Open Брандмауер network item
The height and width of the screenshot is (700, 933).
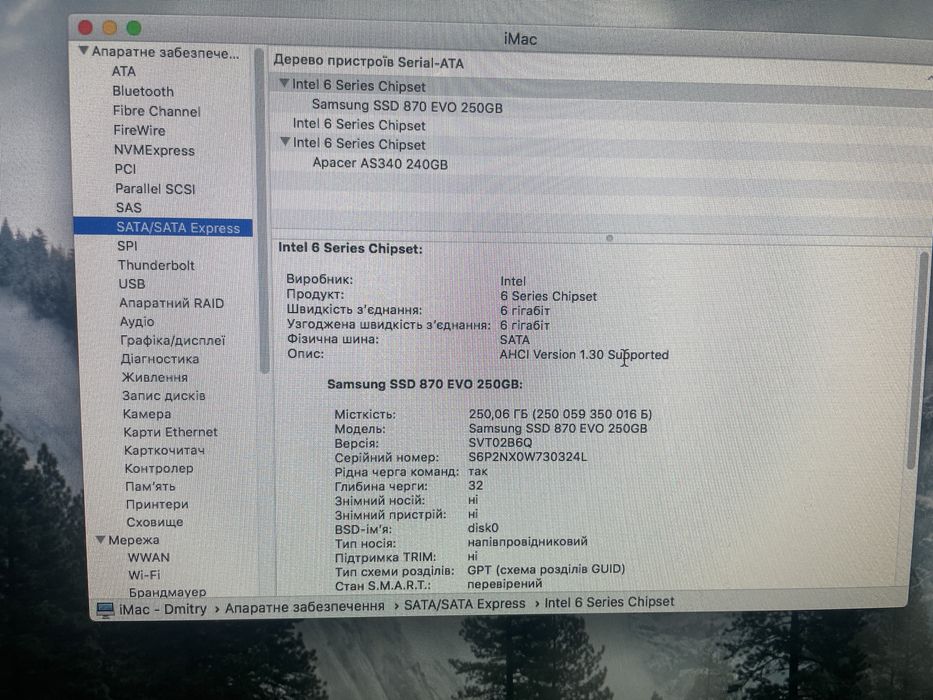(x=167, y=592)
